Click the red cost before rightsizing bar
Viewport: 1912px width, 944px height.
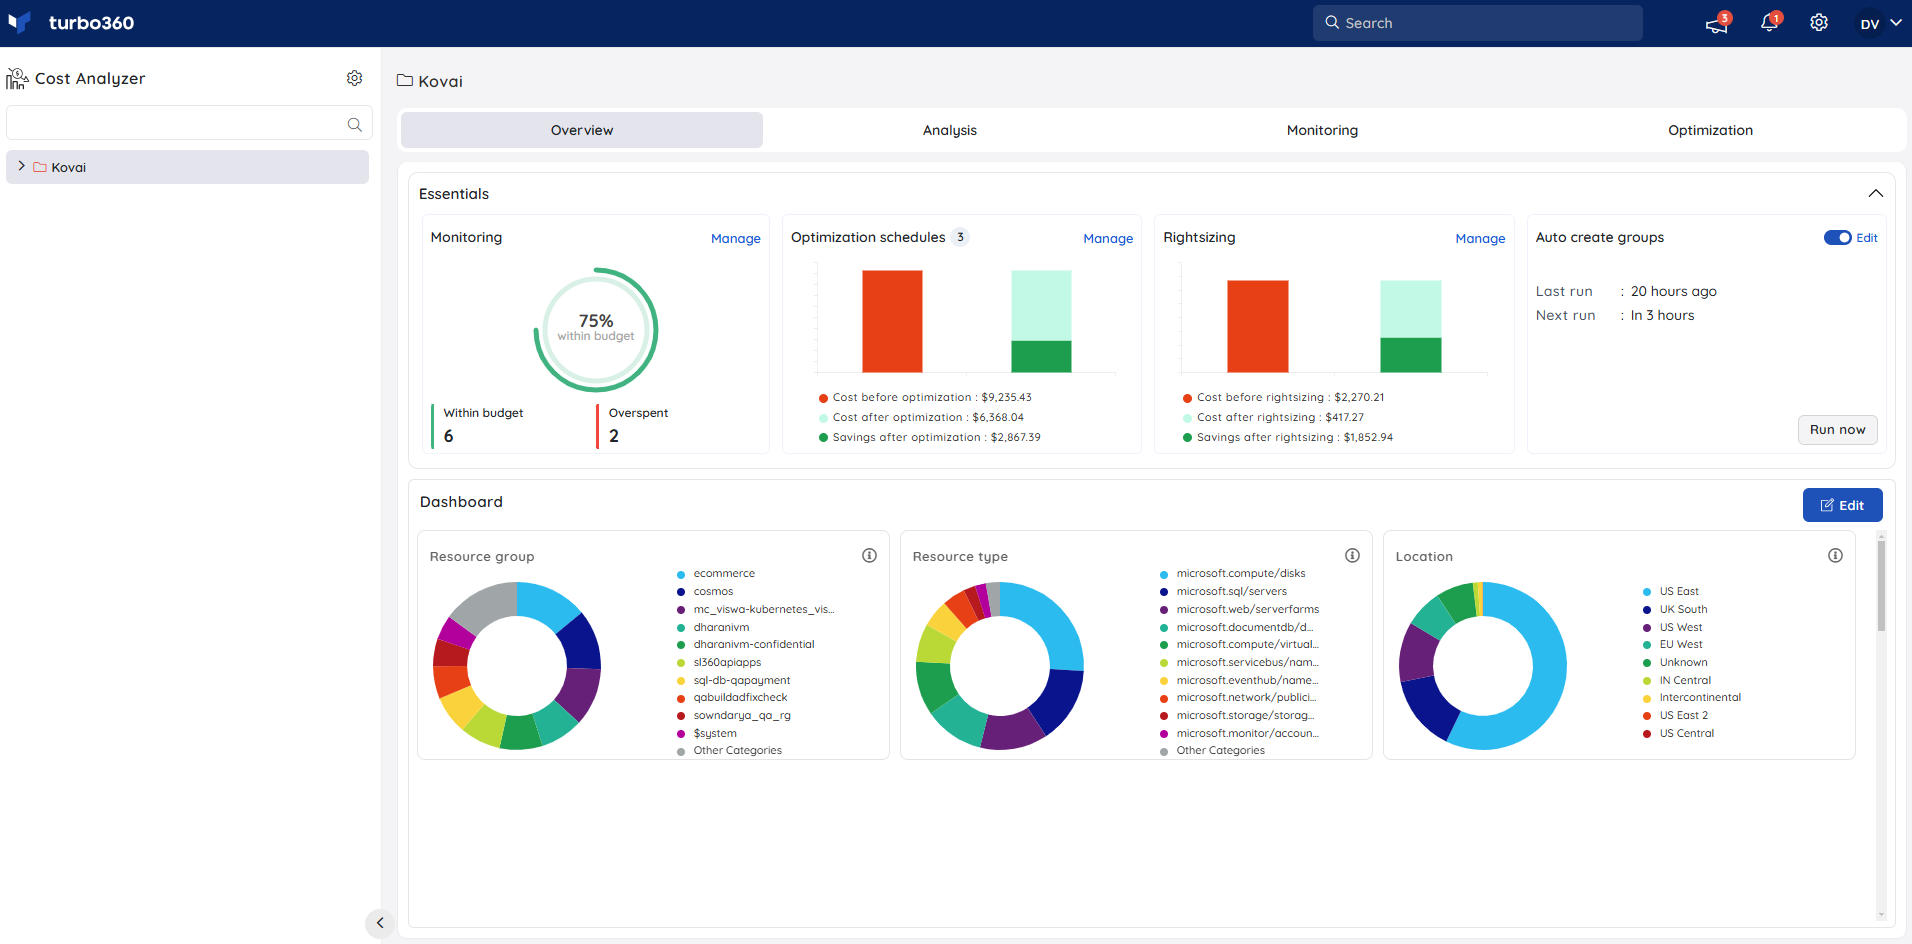tap(1257, 327)
